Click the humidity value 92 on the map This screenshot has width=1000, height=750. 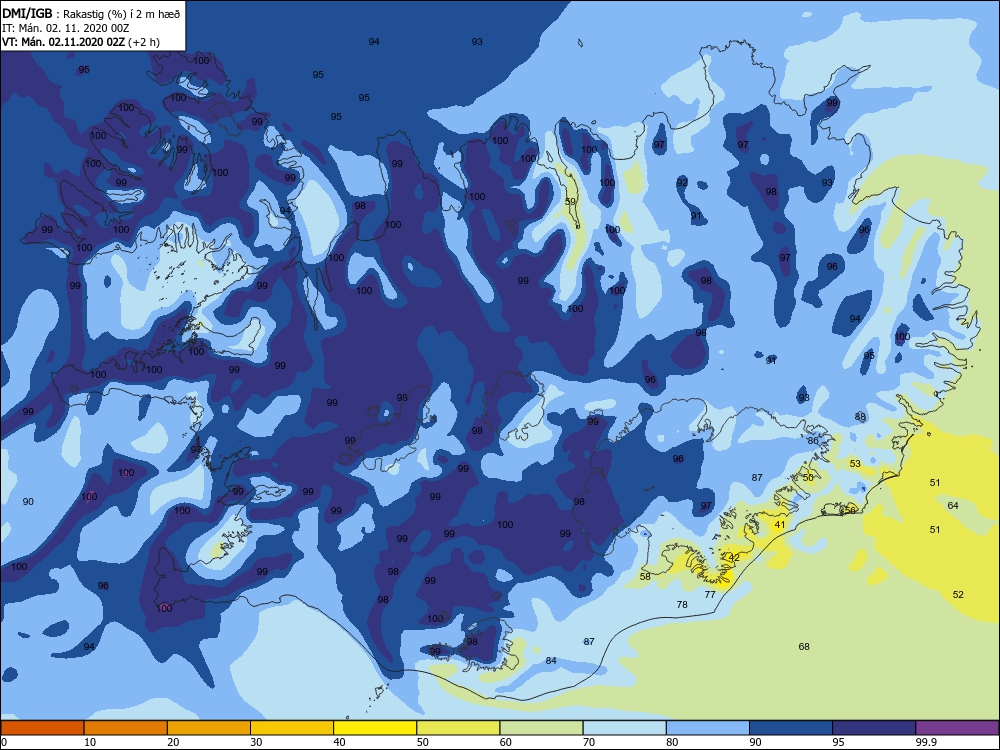[682, 182]
